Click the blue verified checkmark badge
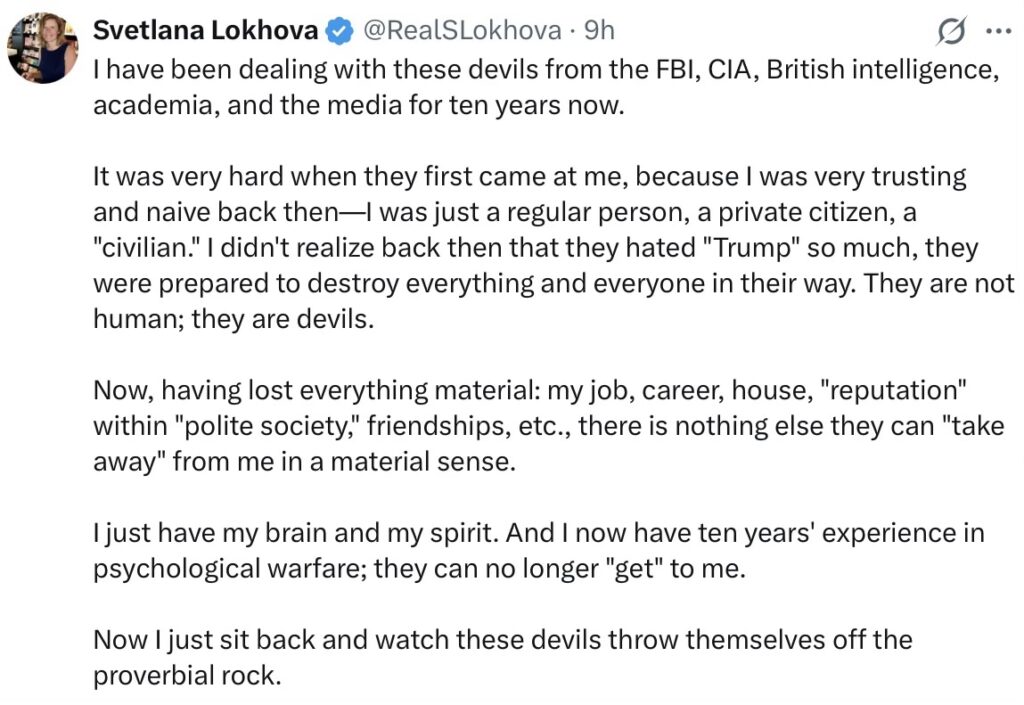 339,31
